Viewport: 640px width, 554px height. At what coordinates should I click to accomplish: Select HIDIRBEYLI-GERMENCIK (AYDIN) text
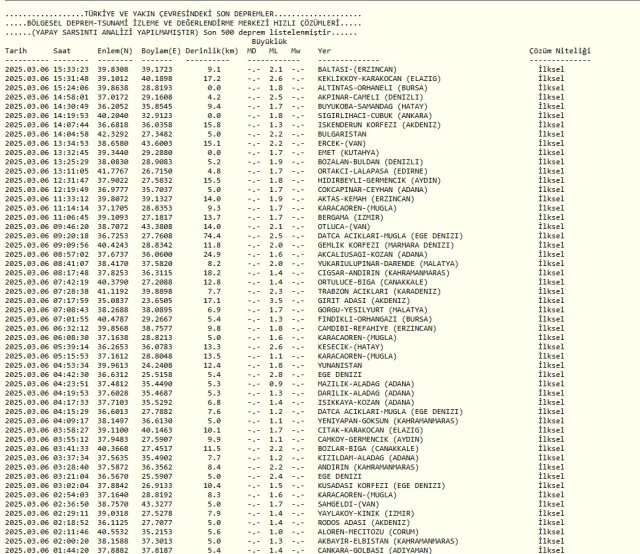pyautogui.click(x=379, y=180)
